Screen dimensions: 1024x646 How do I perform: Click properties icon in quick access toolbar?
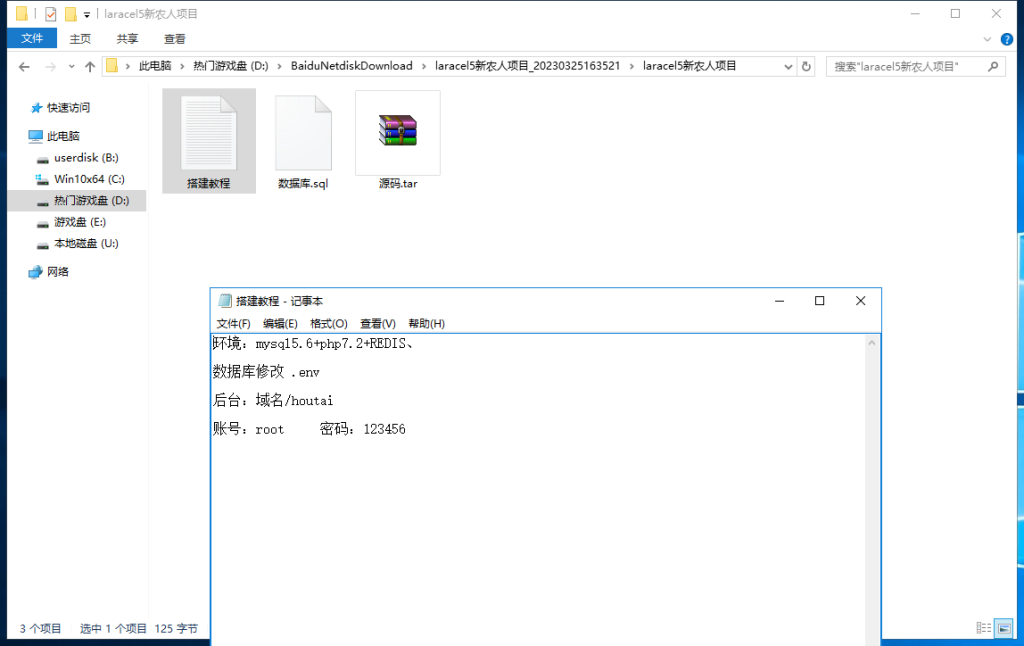pos(51,14)
